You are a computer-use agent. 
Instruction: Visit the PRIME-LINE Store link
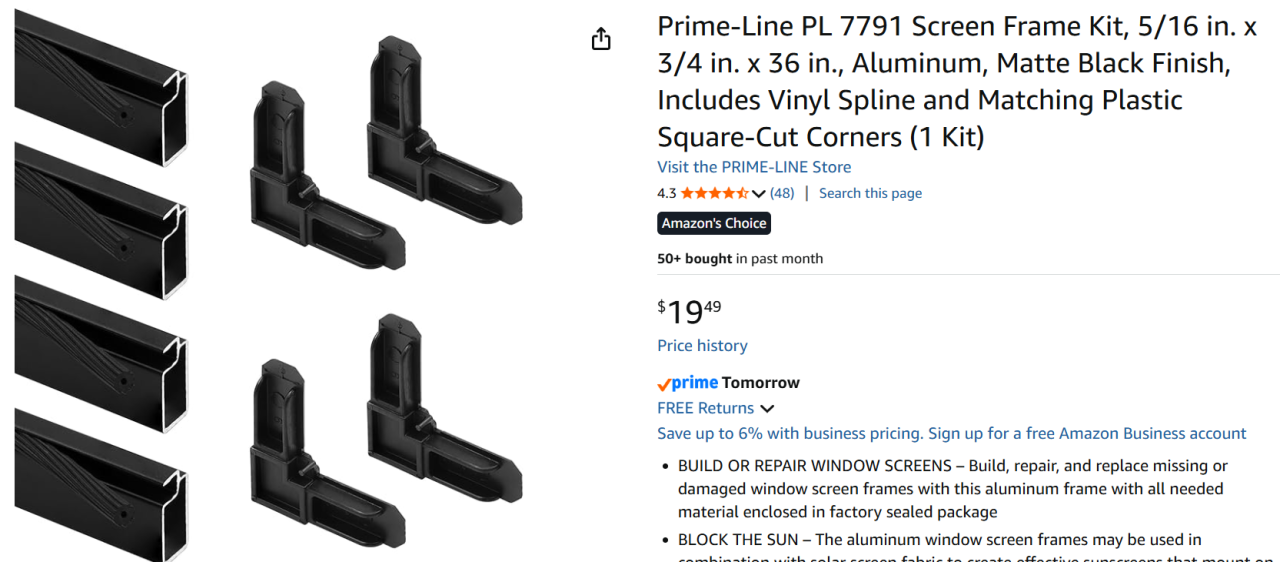[754, 167]
